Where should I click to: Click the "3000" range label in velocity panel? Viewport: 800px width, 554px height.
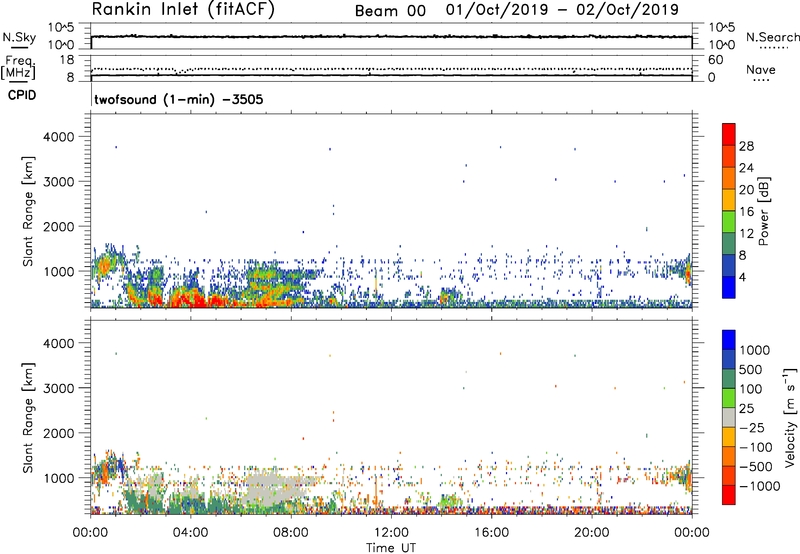[59, 388]
